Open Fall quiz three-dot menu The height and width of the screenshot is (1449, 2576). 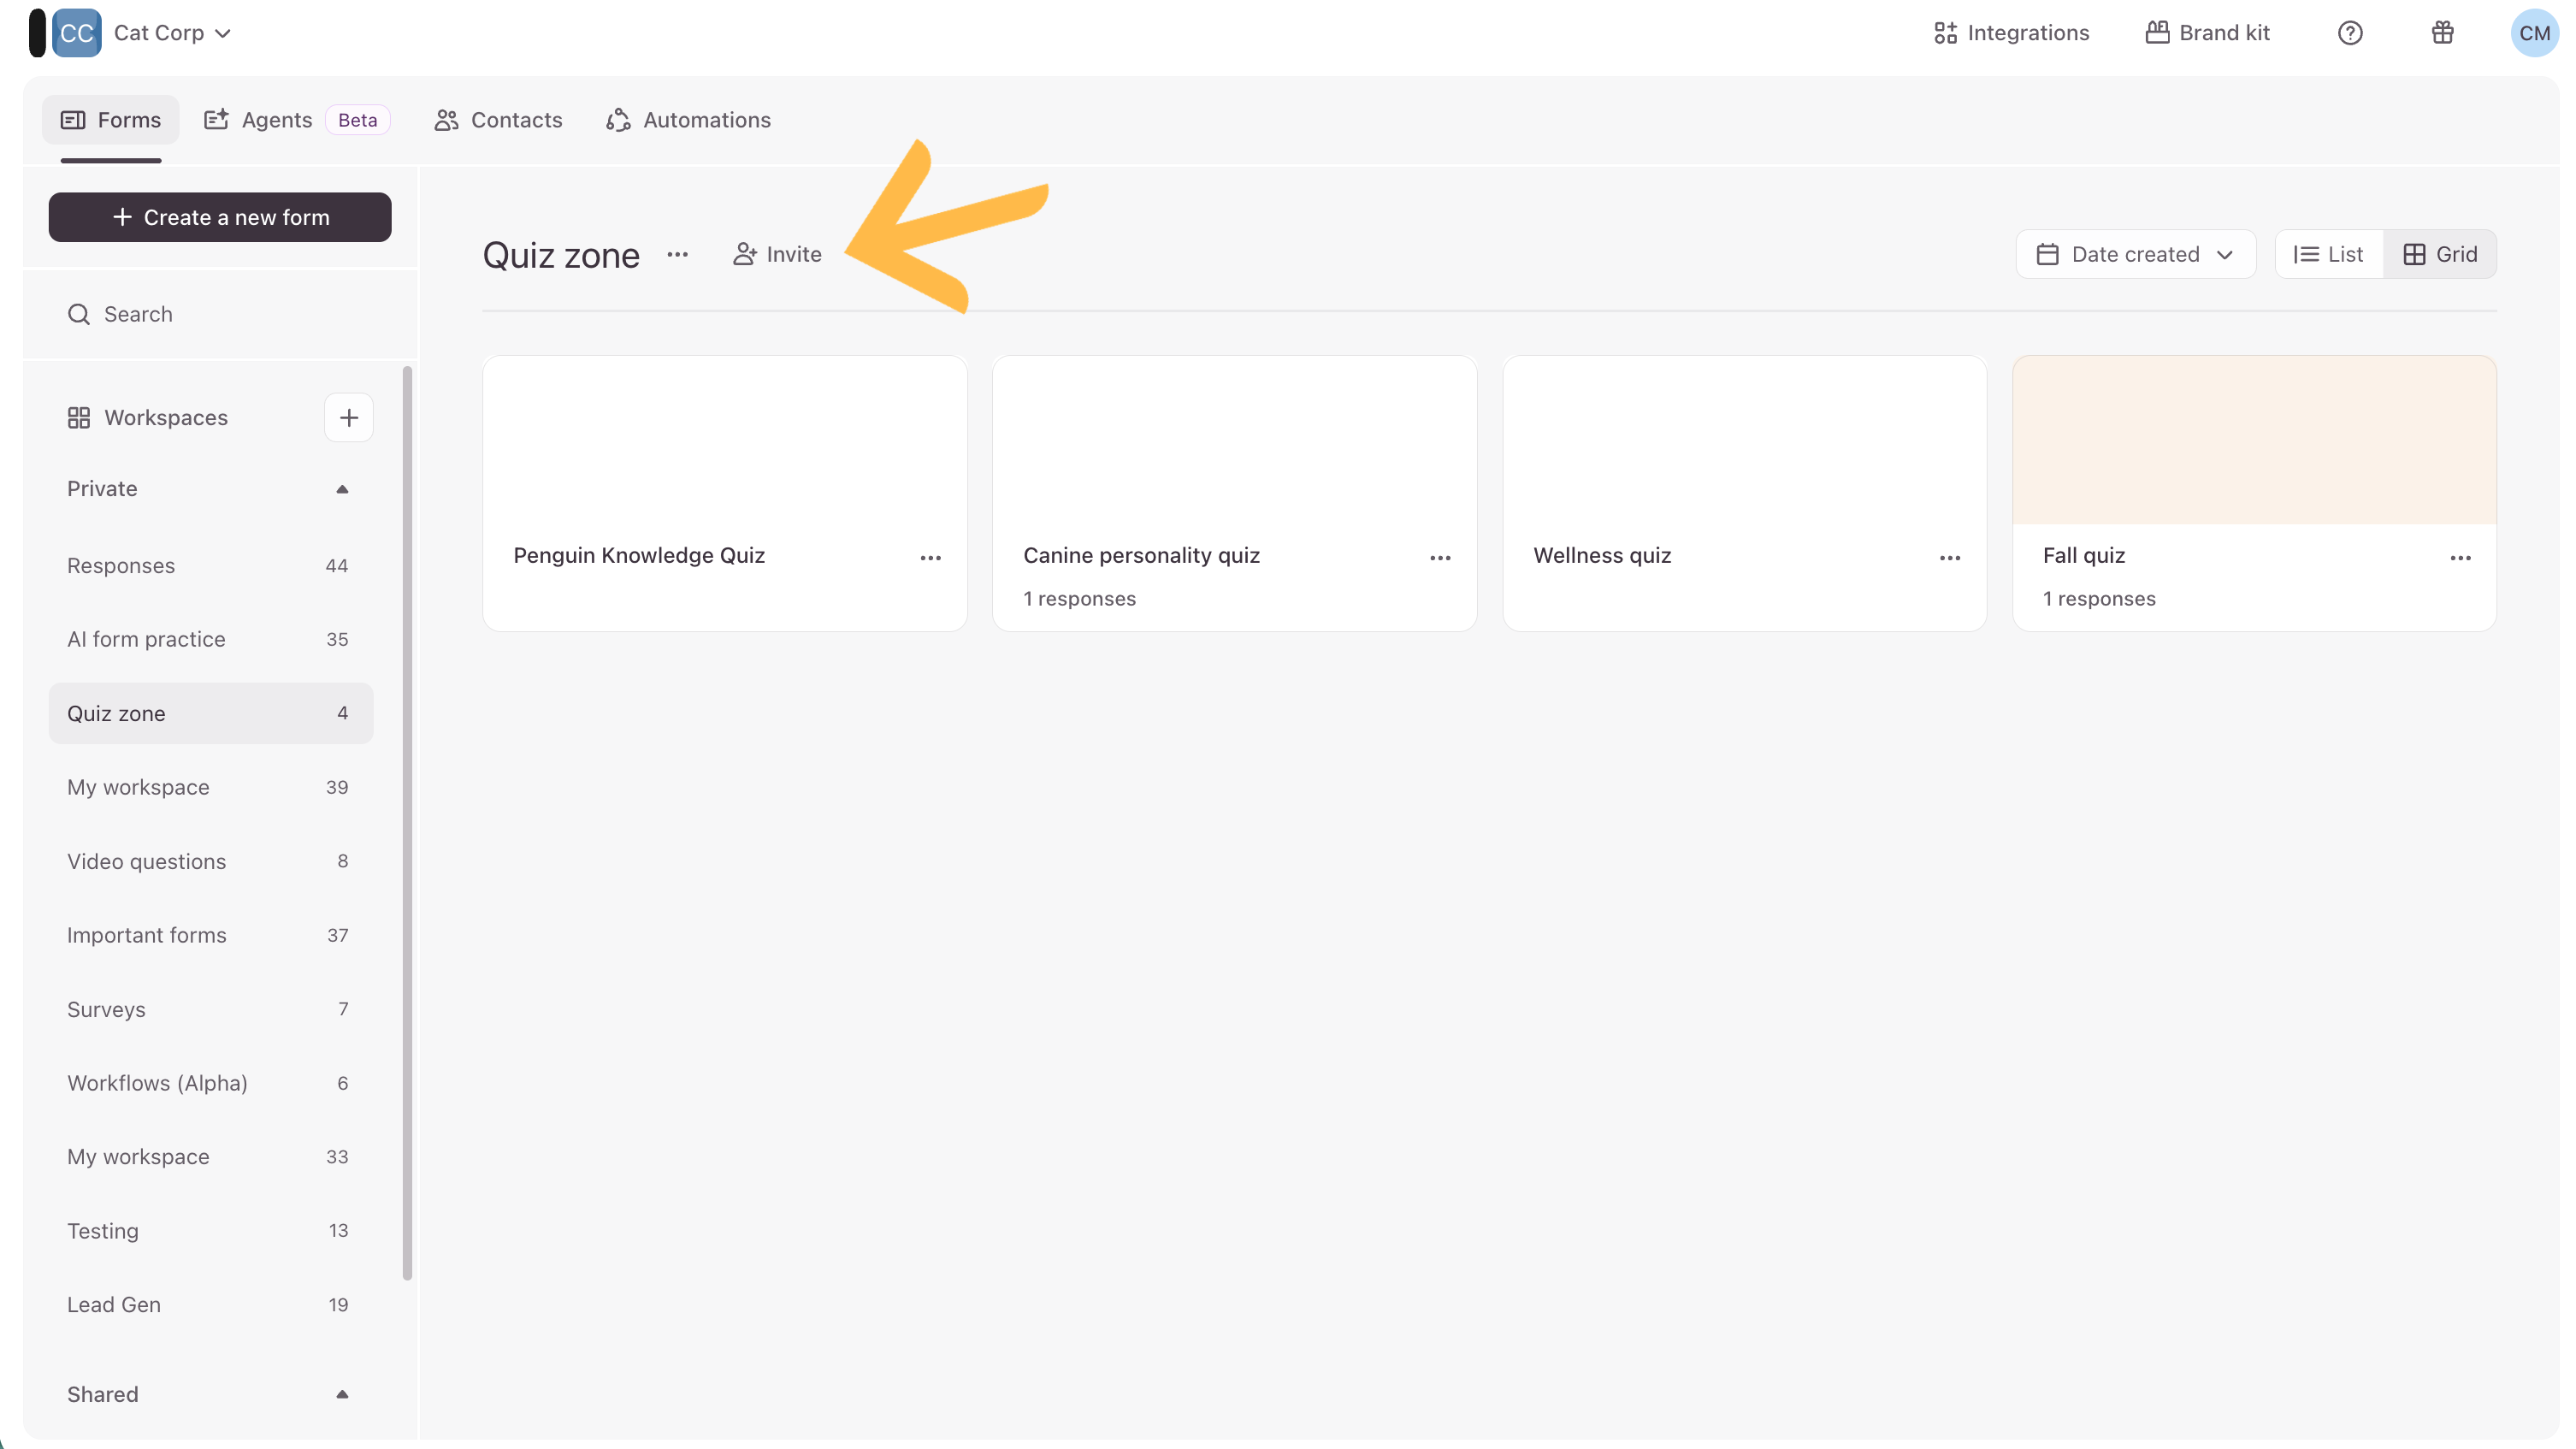click(x=2460, y=558)
